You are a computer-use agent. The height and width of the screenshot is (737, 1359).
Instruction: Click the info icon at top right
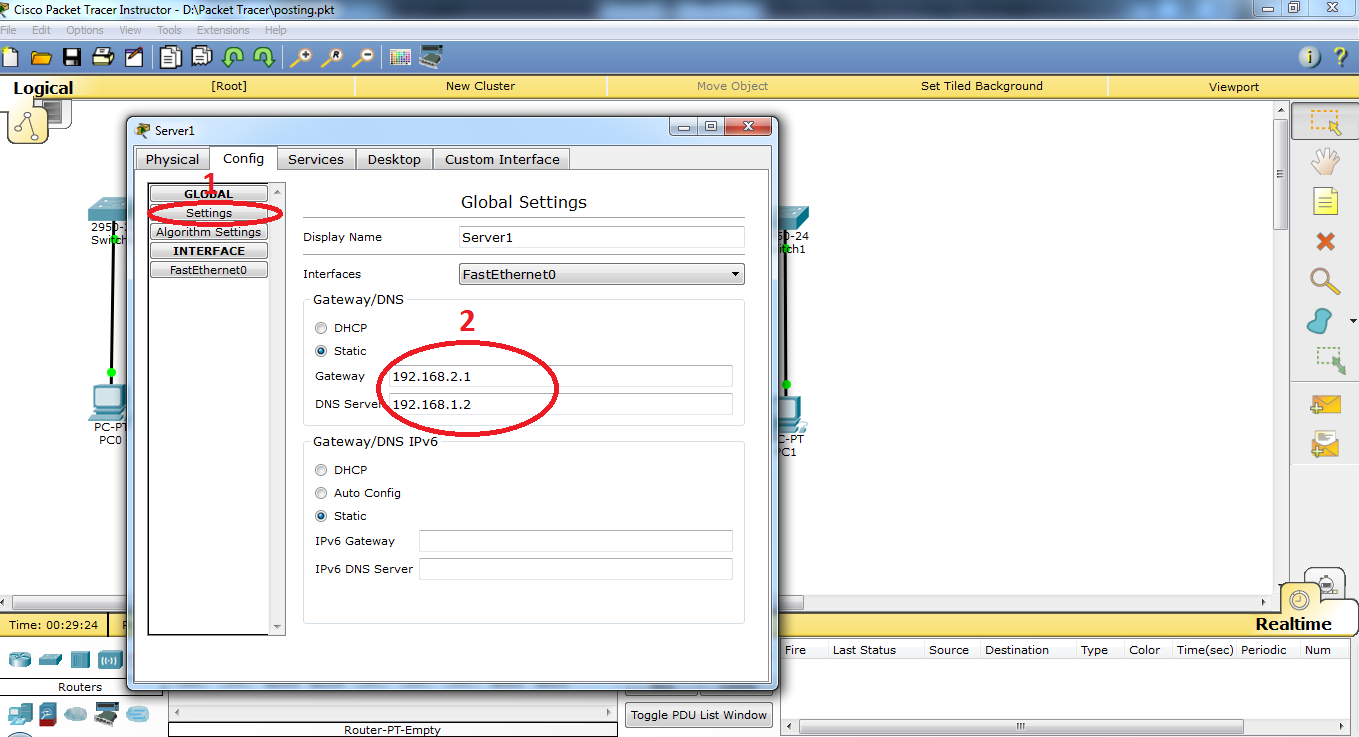tap(1310, 57)
